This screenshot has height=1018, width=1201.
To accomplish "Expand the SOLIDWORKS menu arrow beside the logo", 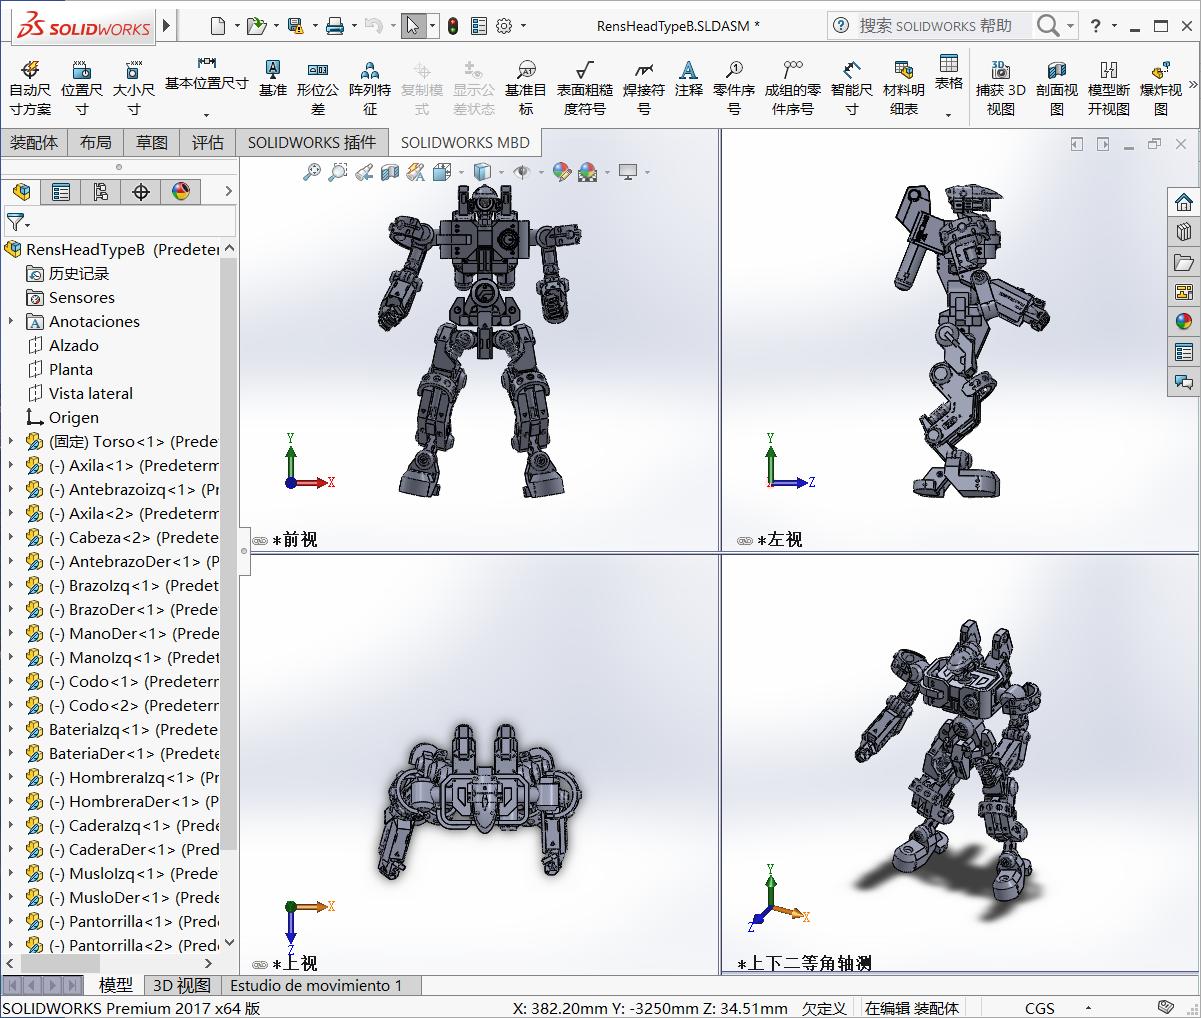I will click(x=166, y=26).
